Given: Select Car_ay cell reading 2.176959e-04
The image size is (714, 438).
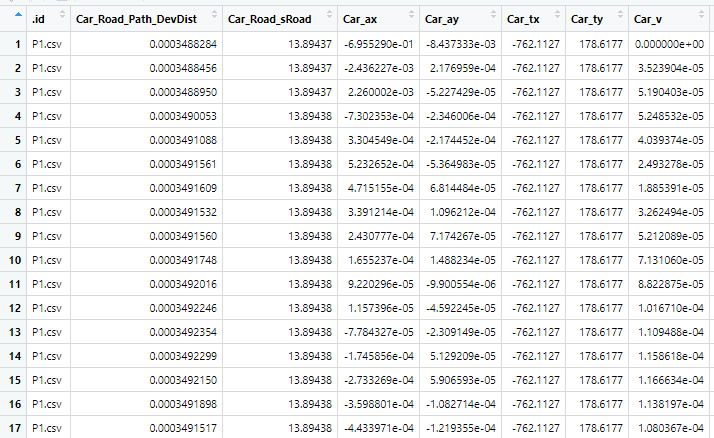Looking at the screenshot, I should click(x=461, y=68).
